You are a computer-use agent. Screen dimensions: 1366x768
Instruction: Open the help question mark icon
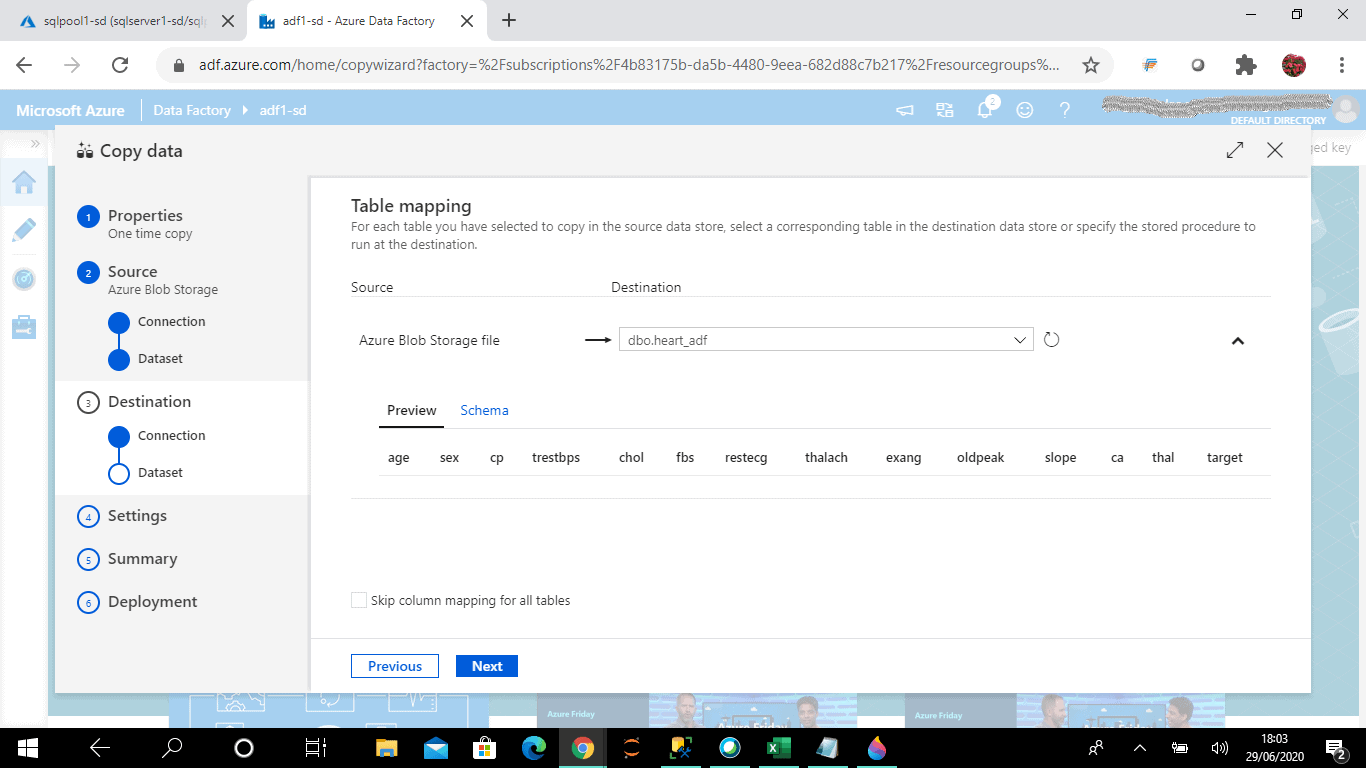coord(1065,110)
